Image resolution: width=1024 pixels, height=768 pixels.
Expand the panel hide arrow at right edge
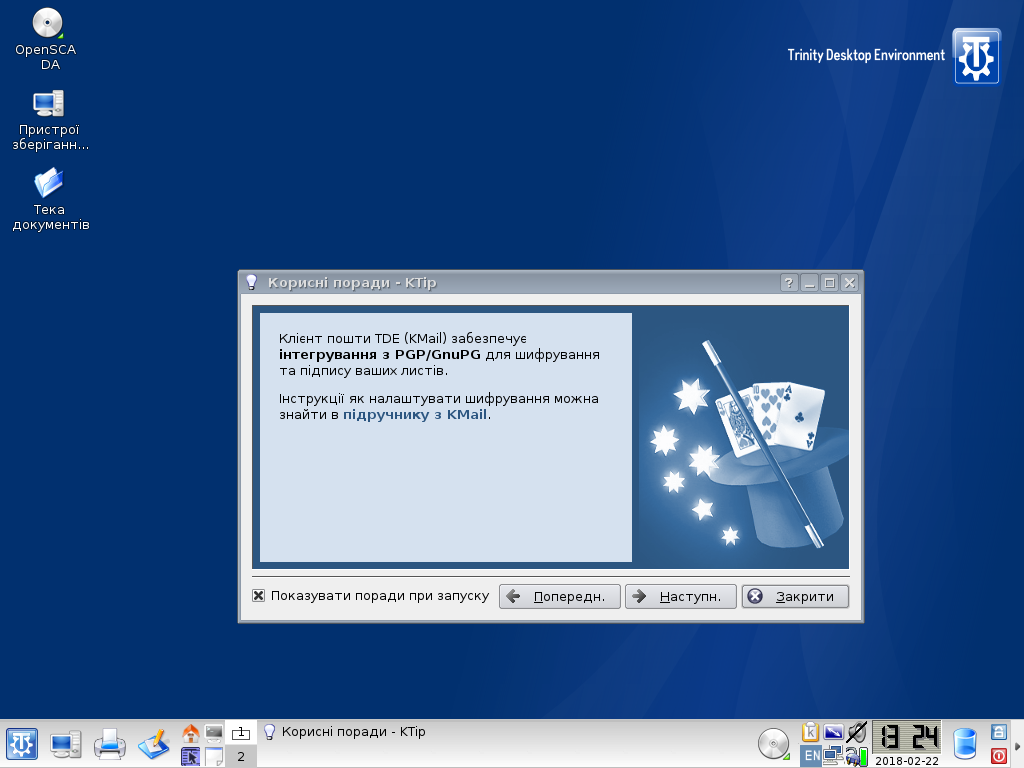coord(1018,744)
